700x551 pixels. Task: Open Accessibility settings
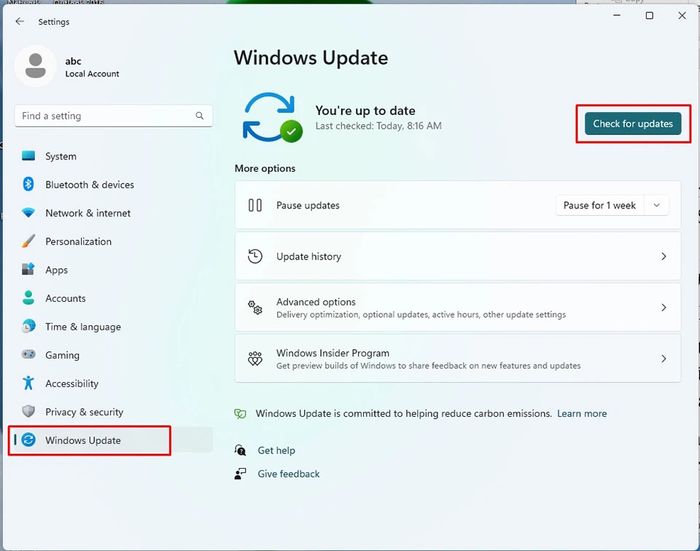point(113,383)
